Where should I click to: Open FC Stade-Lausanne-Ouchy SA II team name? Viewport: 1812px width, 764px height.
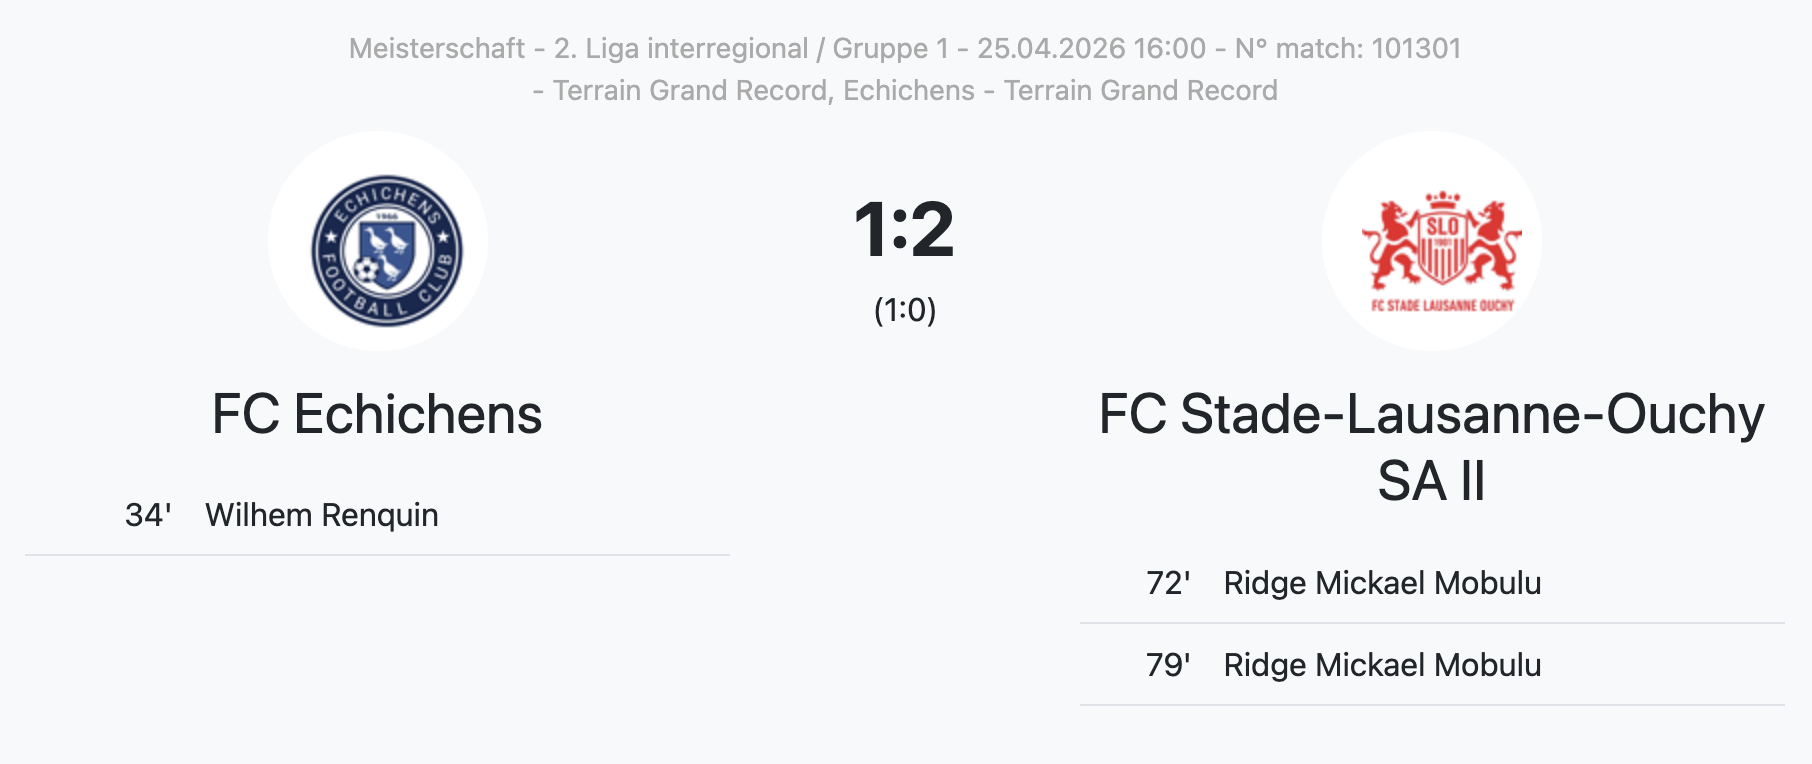1431,447
